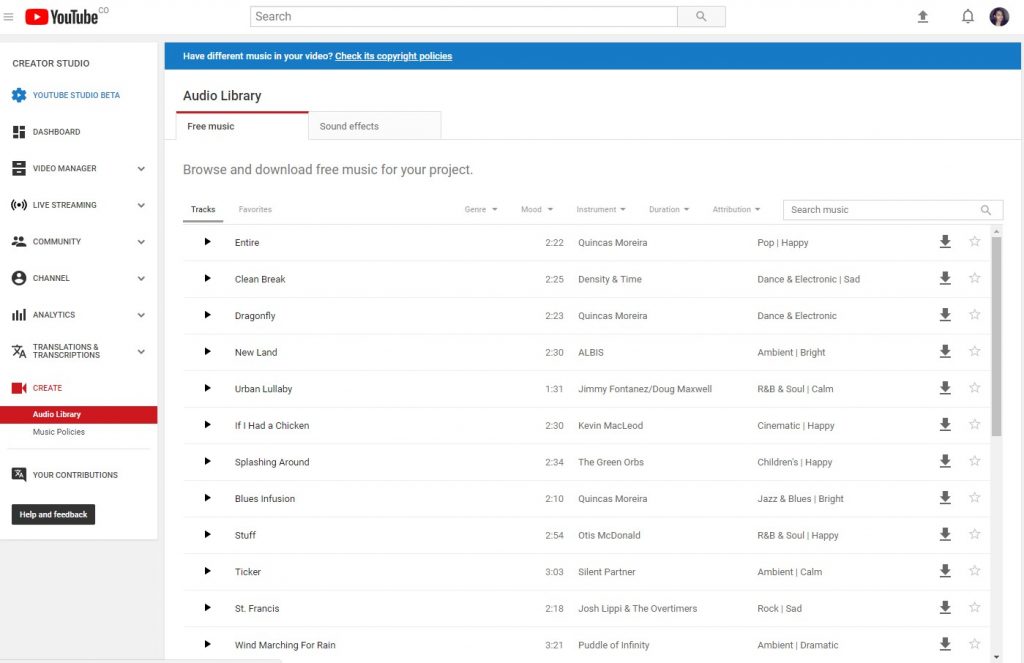Open Music Policies in the sidebar
Viewport: 1024px width, 663px height.
pyautogui.click(x=59, y=432)
